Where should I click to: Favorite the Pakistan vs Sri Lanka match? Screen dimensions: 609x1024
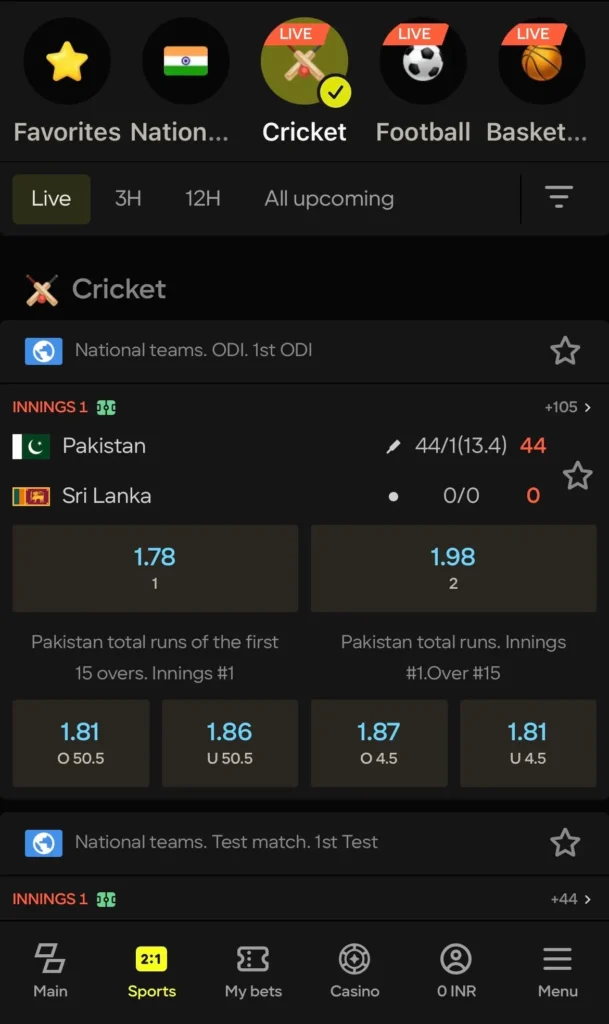(578, 476)
